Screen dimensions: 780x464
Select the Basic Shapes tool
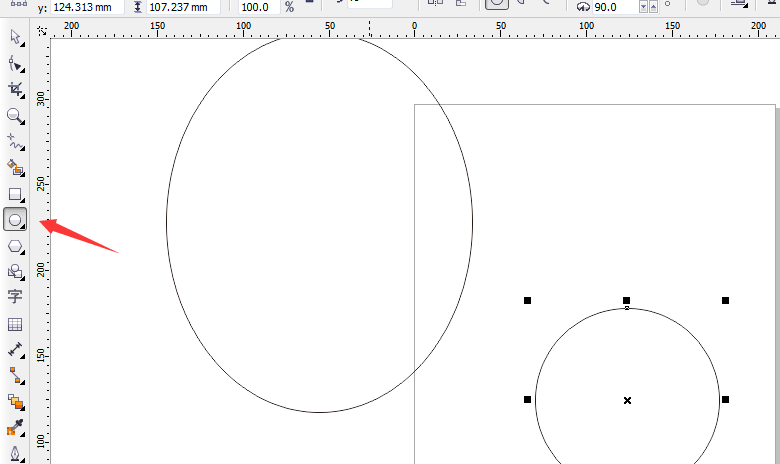(15, 272)
